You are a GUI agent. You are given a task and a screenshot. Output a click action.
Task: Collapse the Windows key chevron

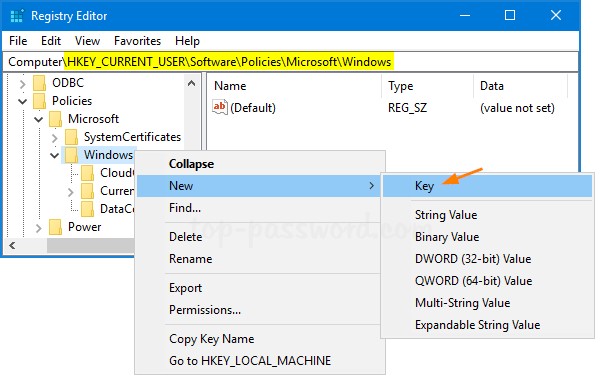(x=55, y=155)
